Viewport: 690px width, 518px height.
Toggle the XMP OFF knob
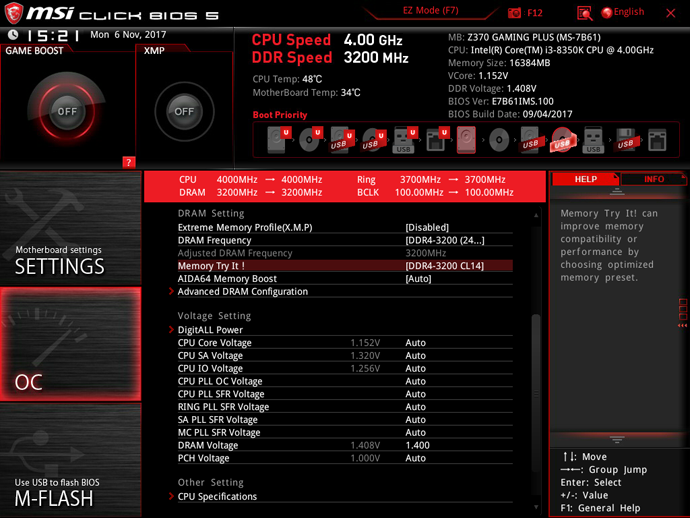tap(184, 111)
